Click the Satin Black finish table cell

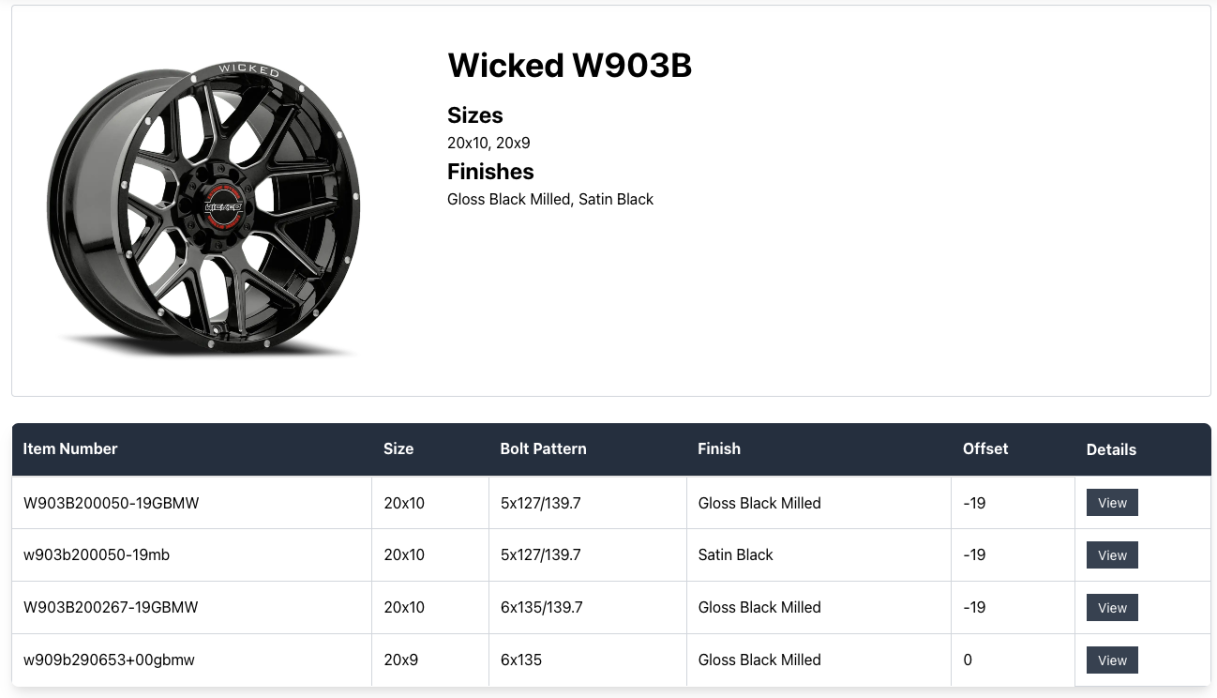point(735,555)
